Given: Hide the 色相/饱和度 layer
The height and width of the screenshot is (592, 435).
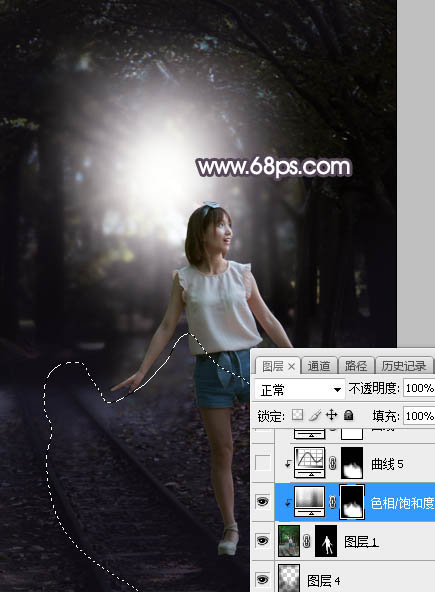Looking at the screenshot, I should (x=262, y=502).
